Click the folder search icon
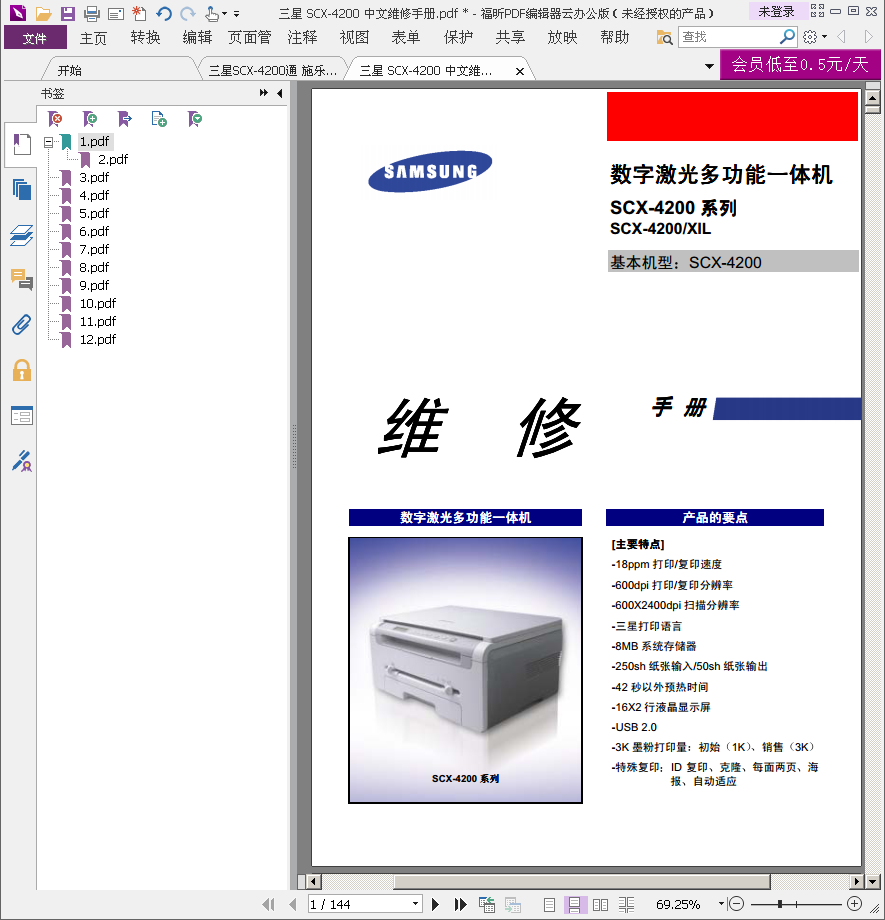The height and width of the screenshot is (920, 885). [664, 38]
